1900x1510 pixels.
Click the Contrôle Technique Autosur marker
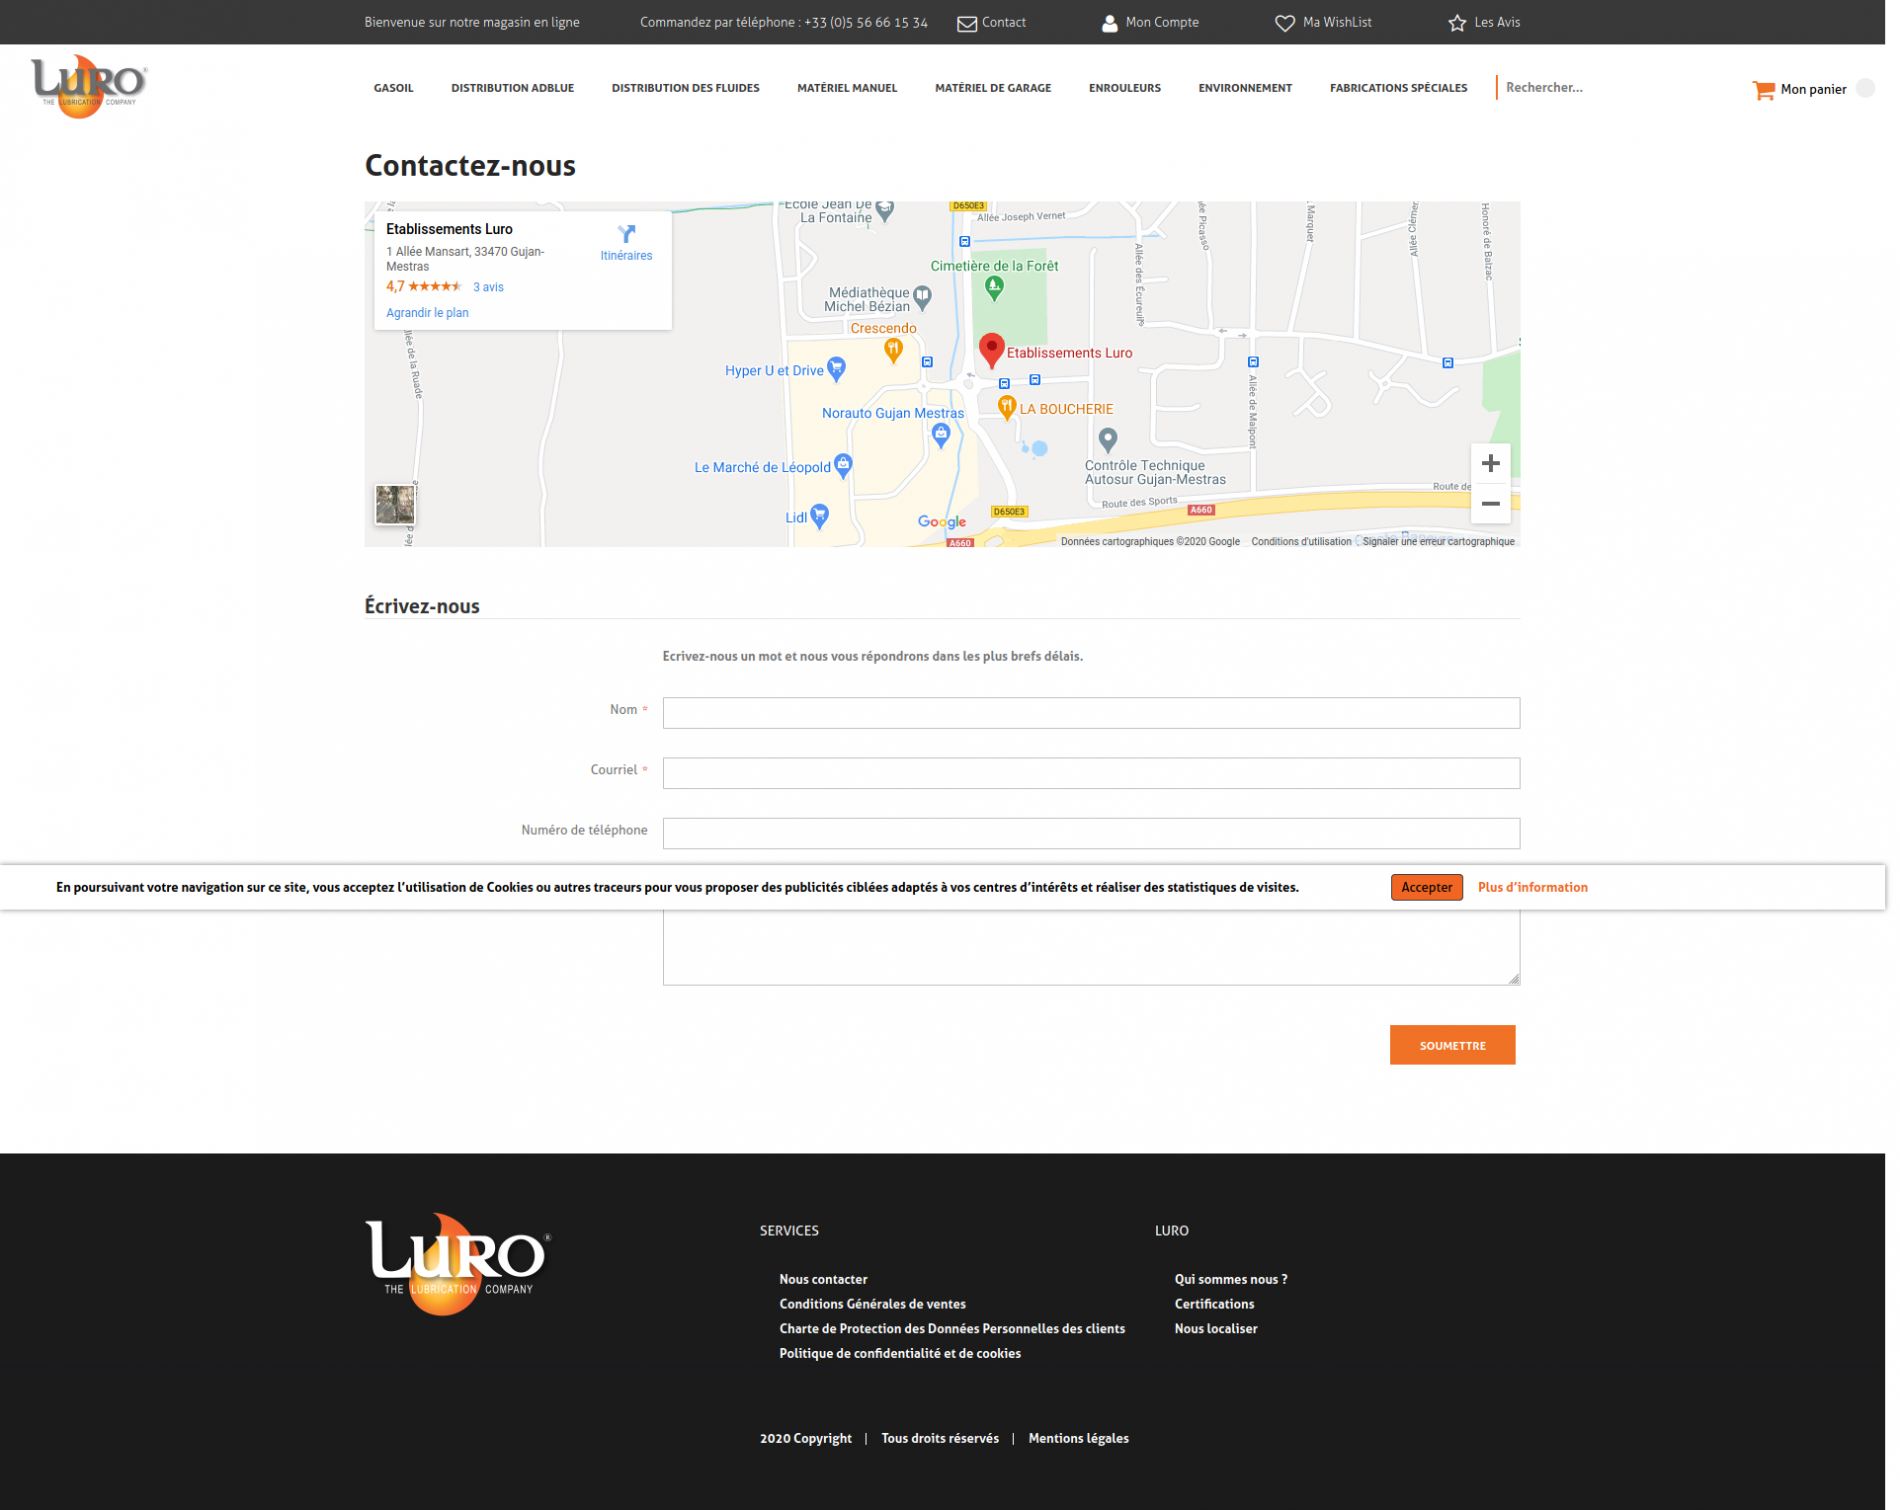coord(1108,439)
